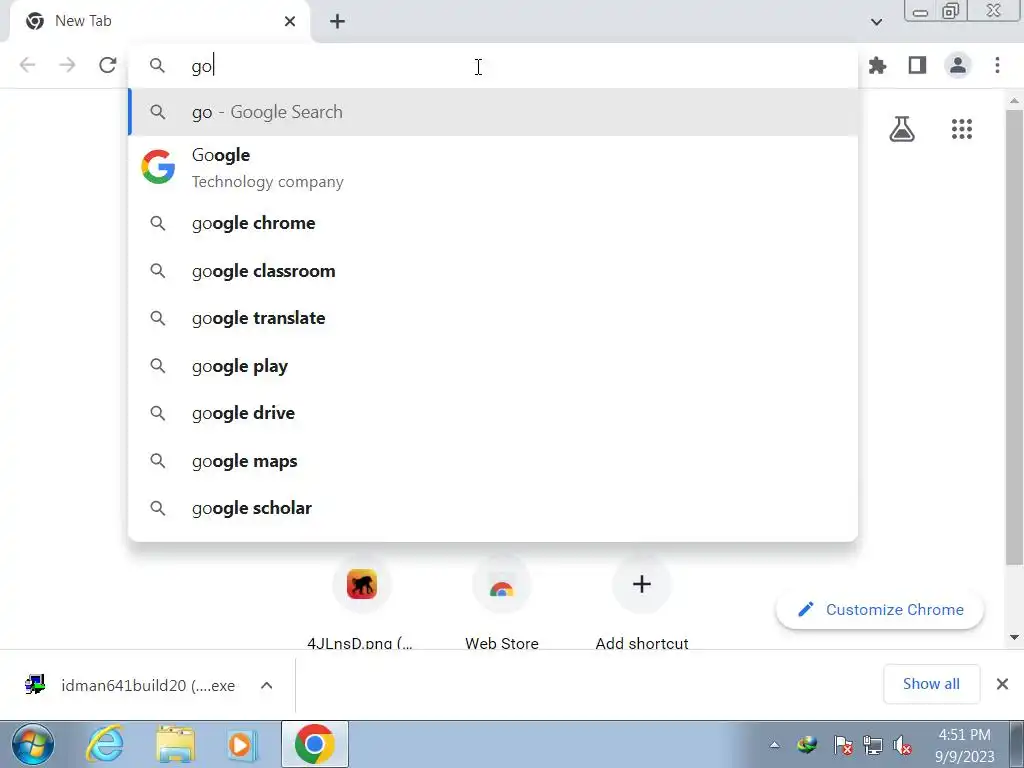
Task: Close the New Tab tab
Action: (290, 22)
